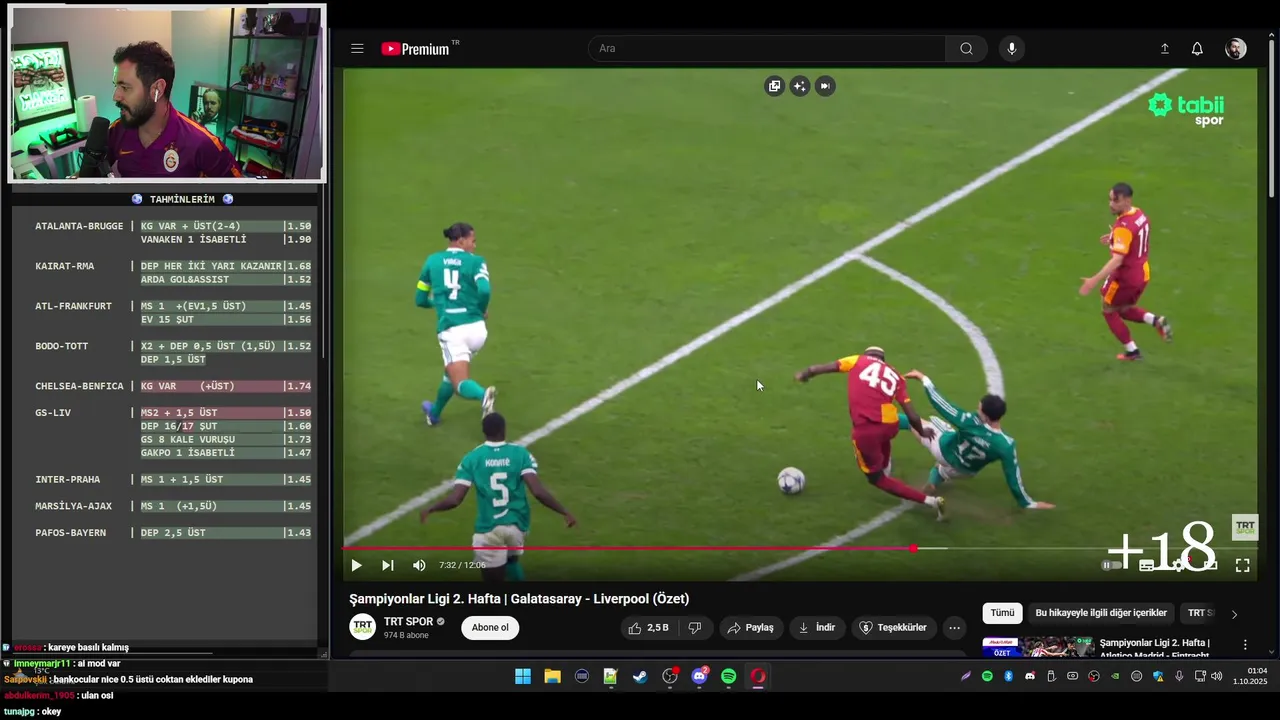
Task: Expand chip list with right chevron
Action: click(x=1234, y=614)
